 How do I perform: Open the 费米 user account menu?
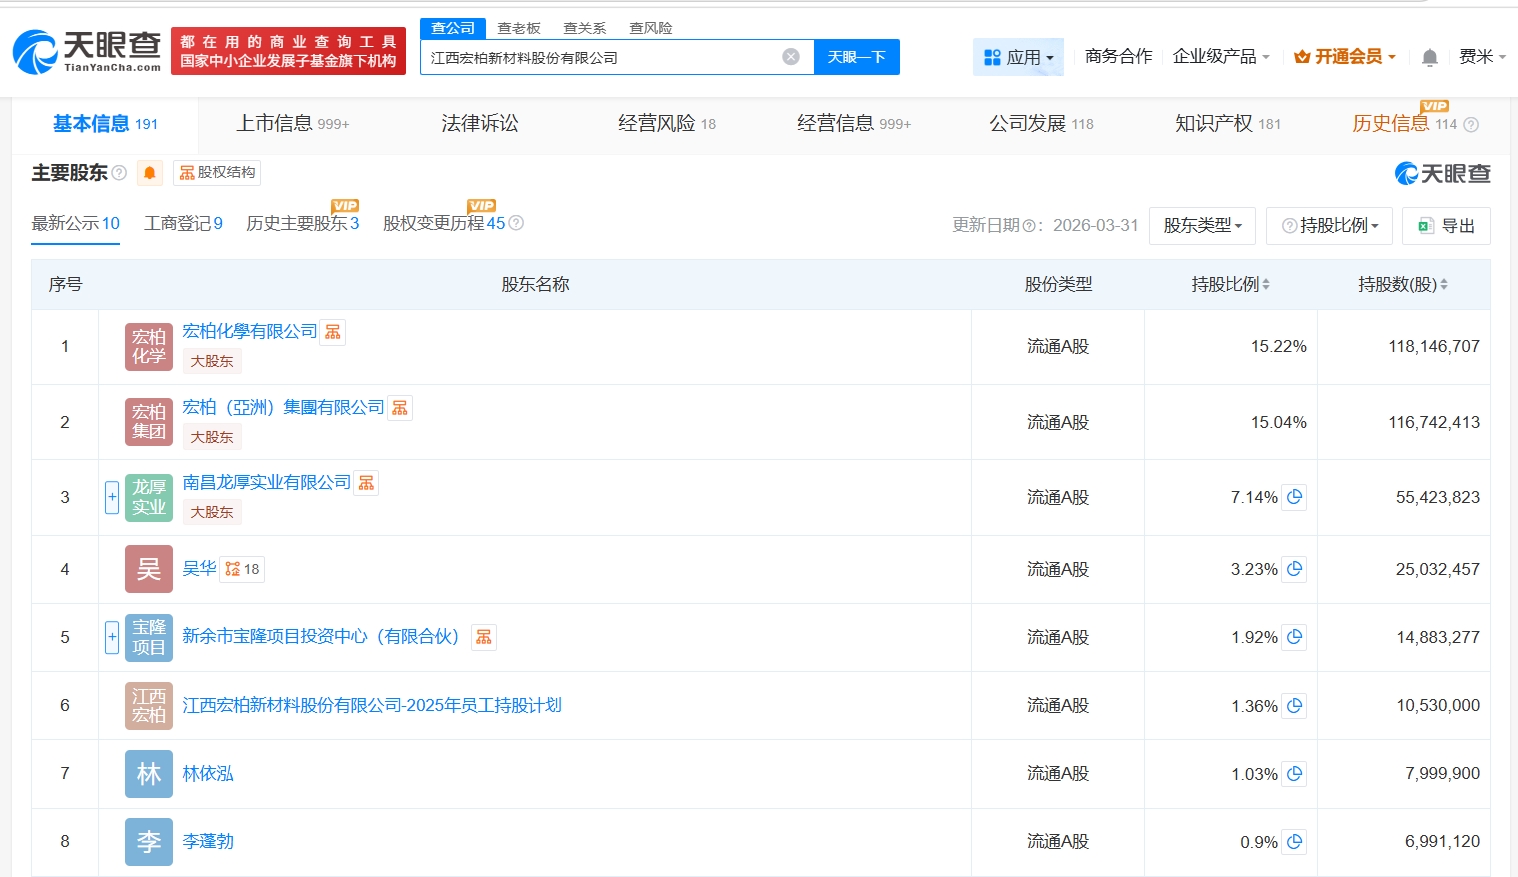(x=1482, y=57)
